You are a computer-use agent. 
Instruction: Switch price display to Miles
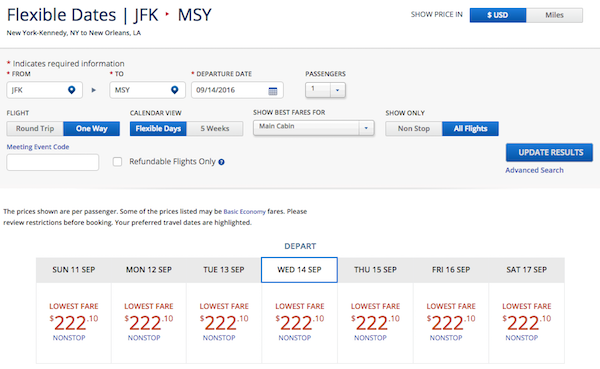tap(554, 15)
